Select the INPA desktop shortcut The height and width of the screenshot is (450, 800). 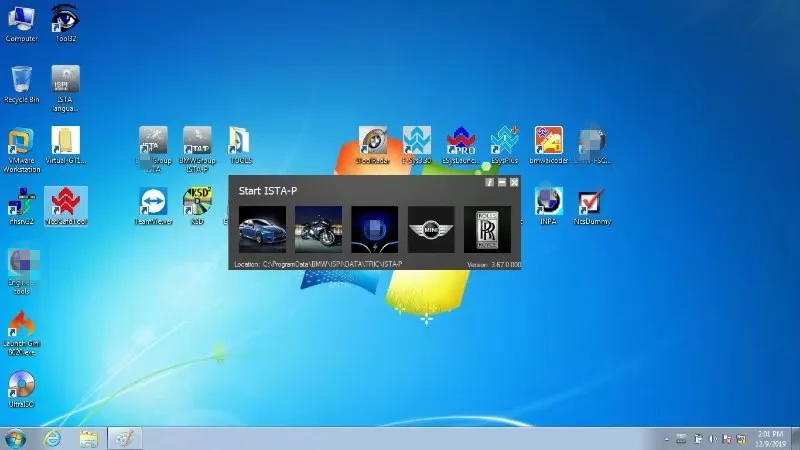(548, 207)
